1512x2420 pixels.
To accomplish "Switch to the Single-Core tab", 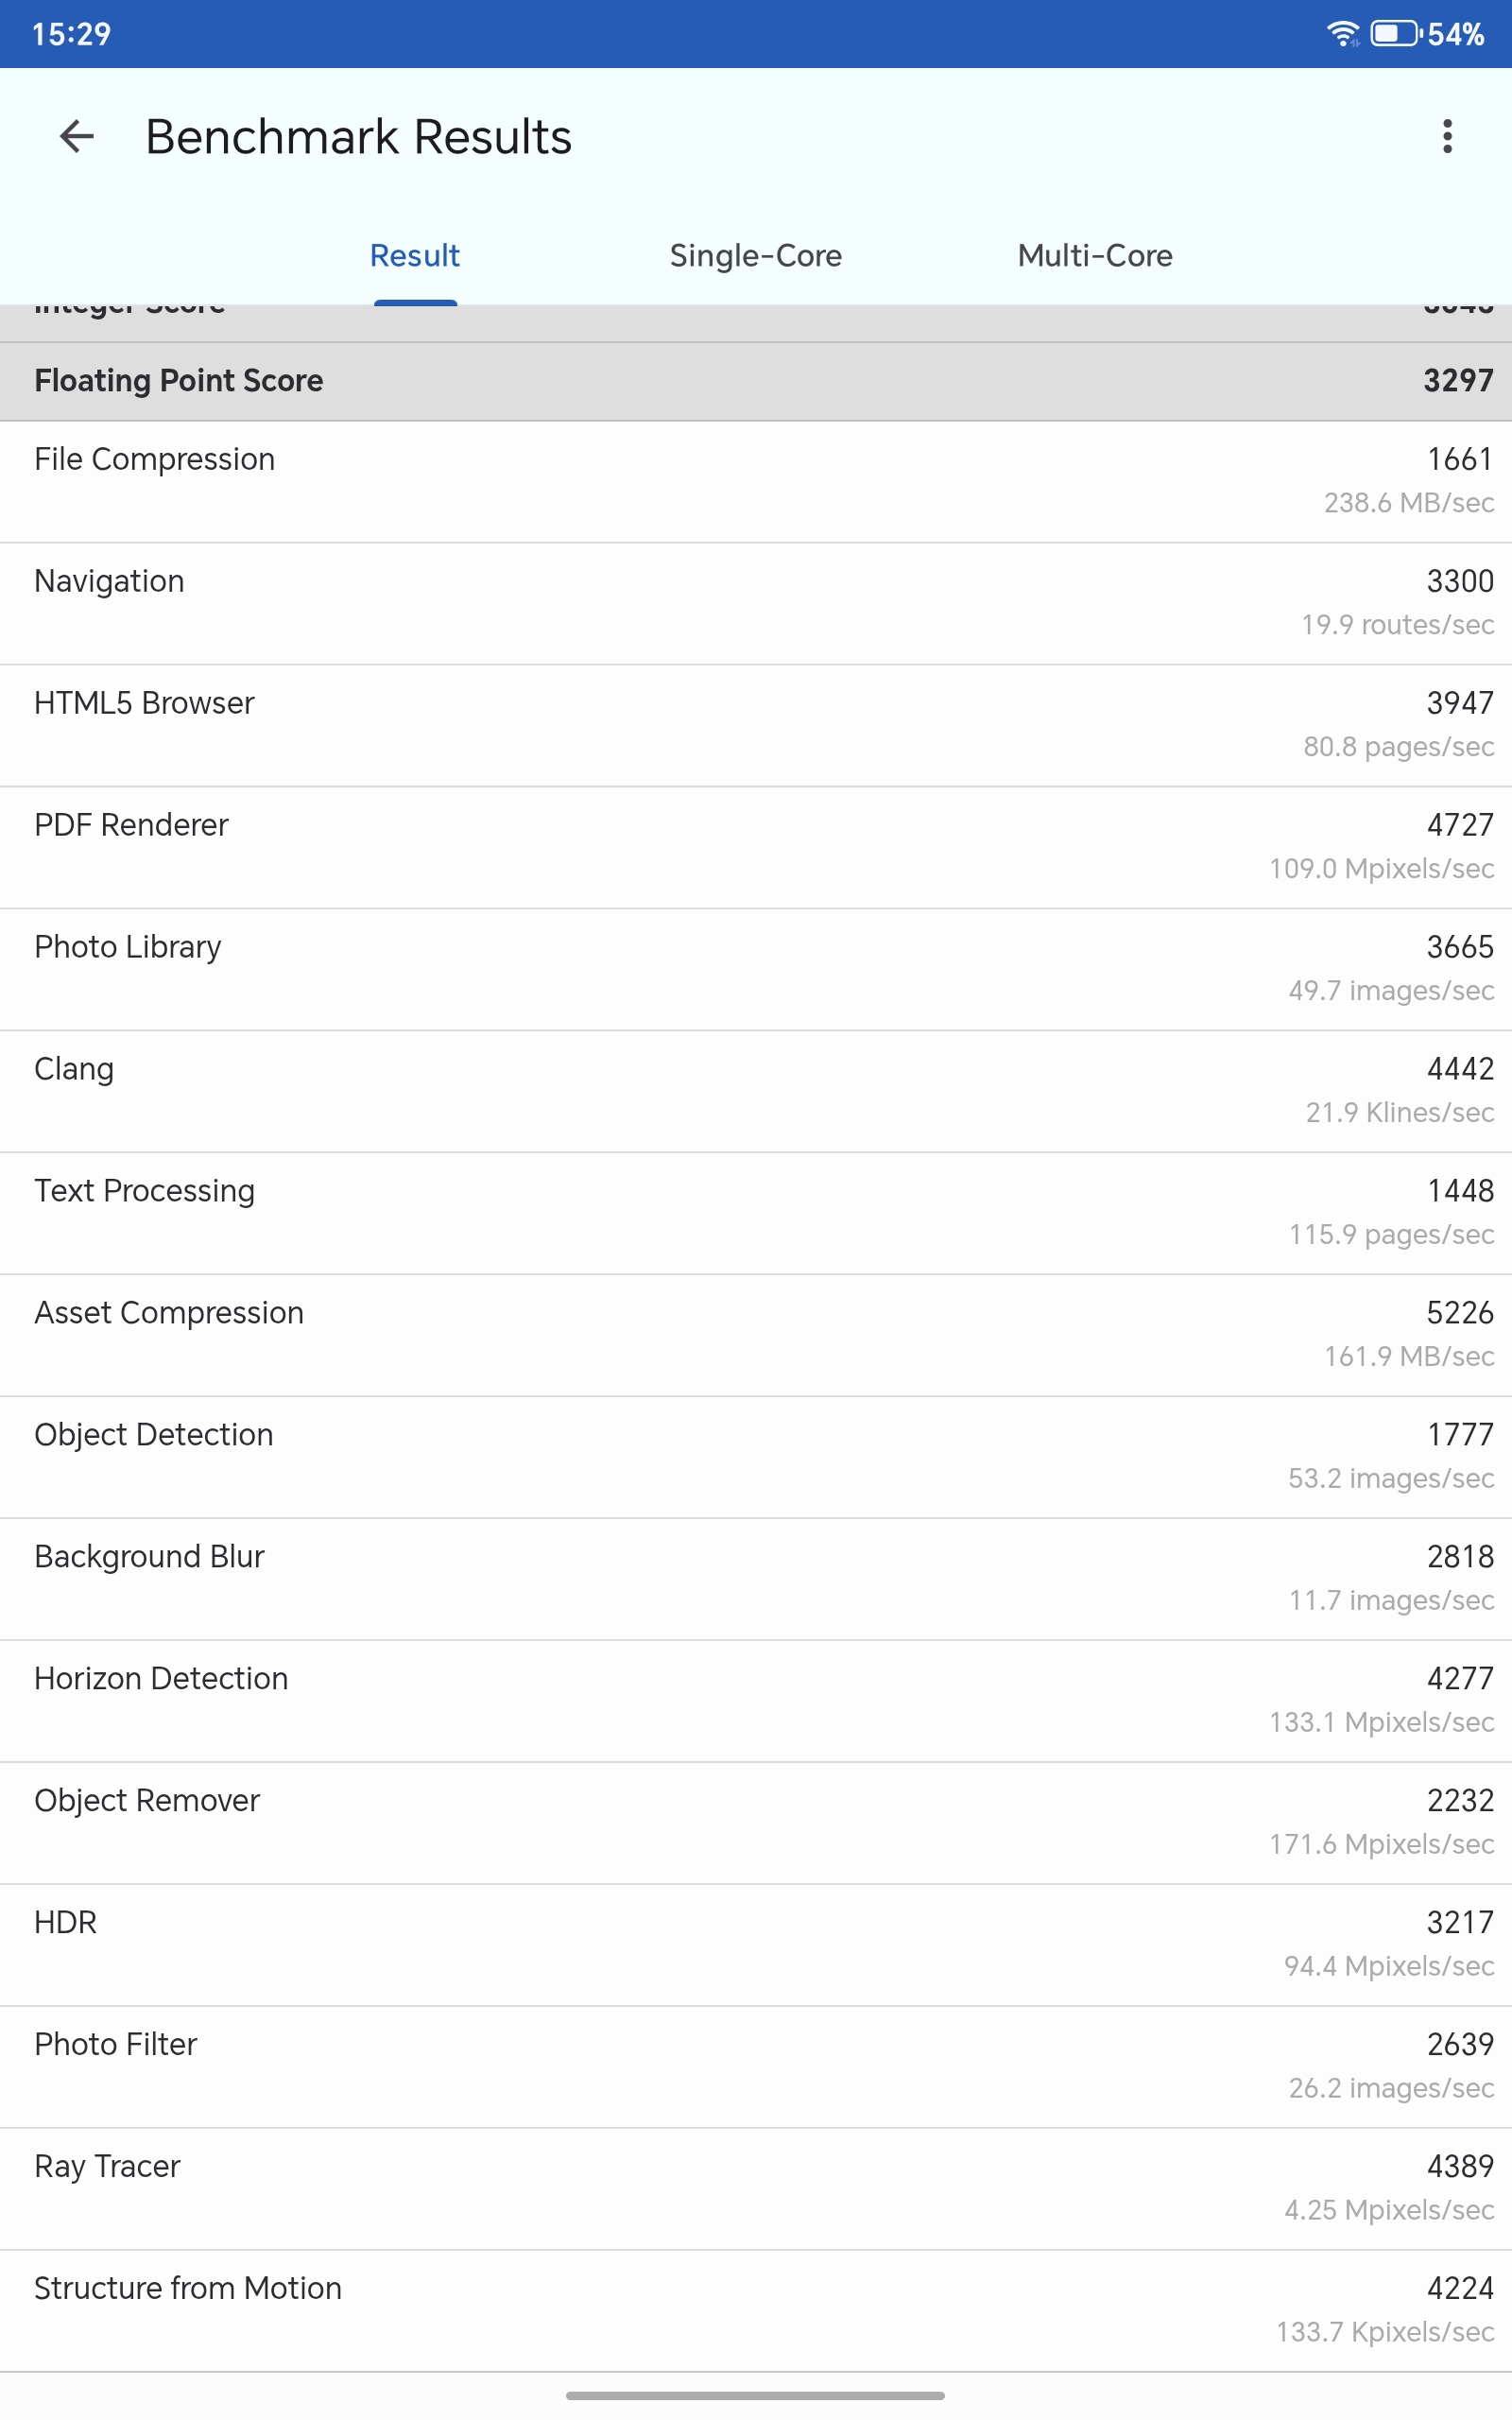I will tap(755, 256).
